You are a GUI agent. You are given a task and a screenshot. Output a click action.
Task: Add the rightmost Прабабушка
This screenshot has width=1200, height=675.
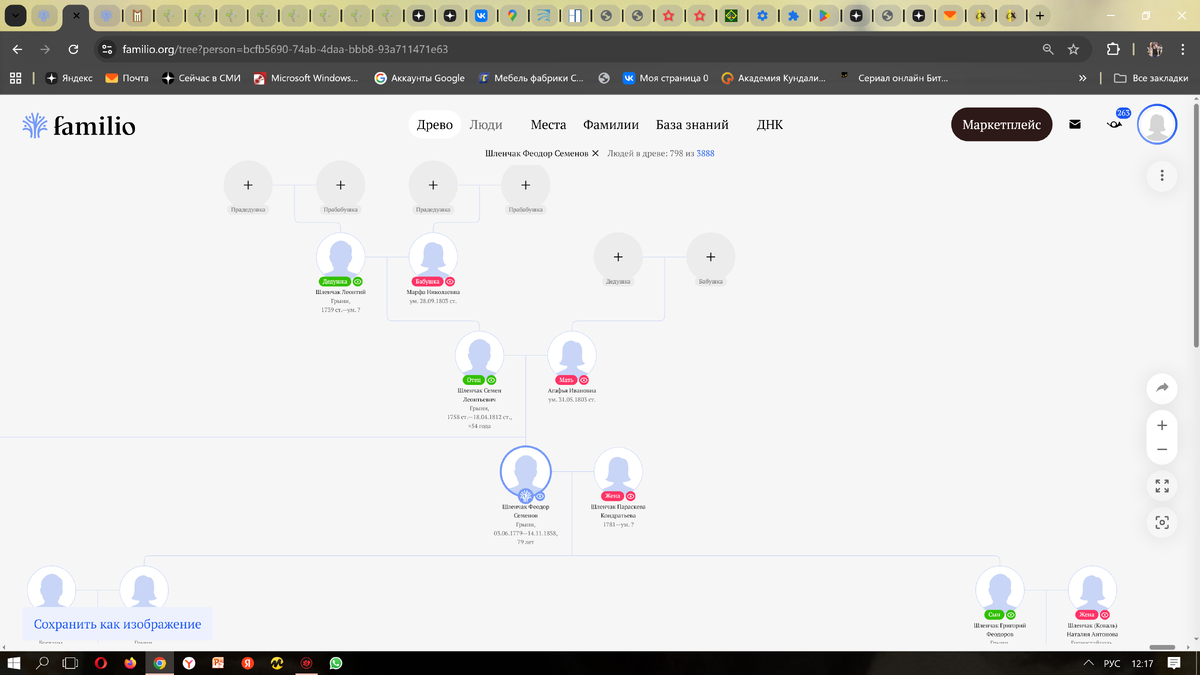tap(526, 185)
